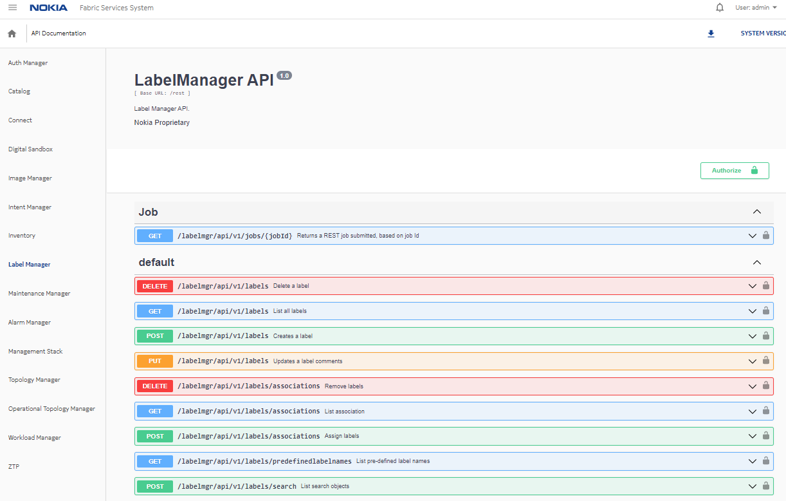Expand the Delete a label chevron
The height and width of the screenshot is (501, 786).
tap(752, 286)
